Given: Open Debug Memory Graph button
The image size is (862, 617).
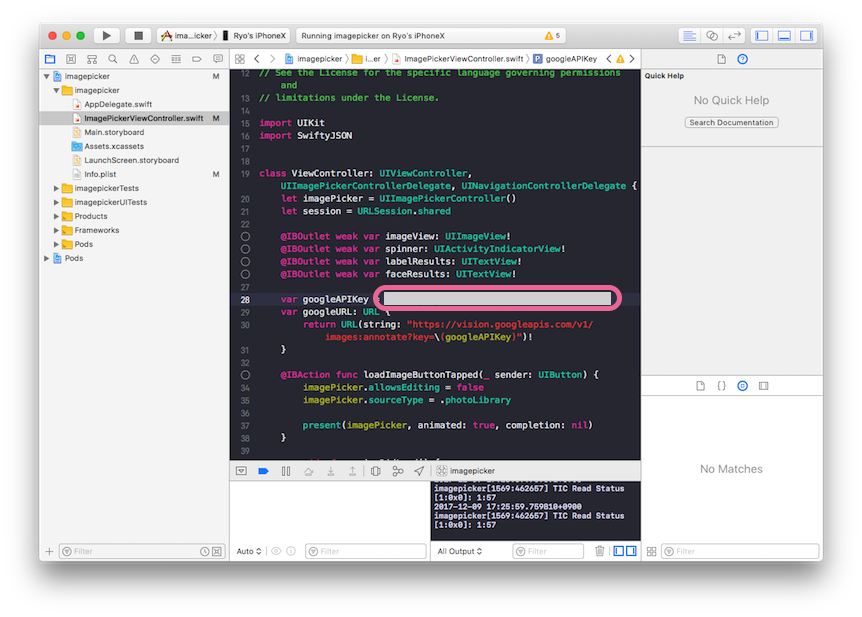Looking at the screenshot, I should point(397,471).
